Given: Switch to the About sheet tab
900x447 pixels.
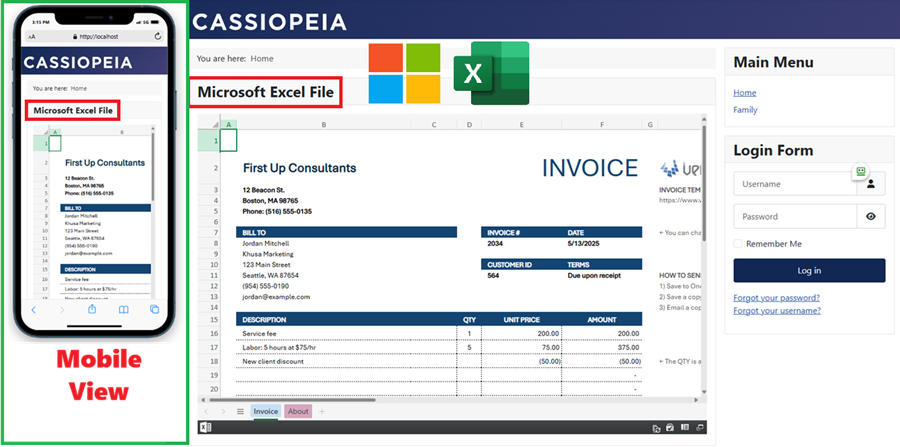Looking at the screenshot, I should (298, 411).
